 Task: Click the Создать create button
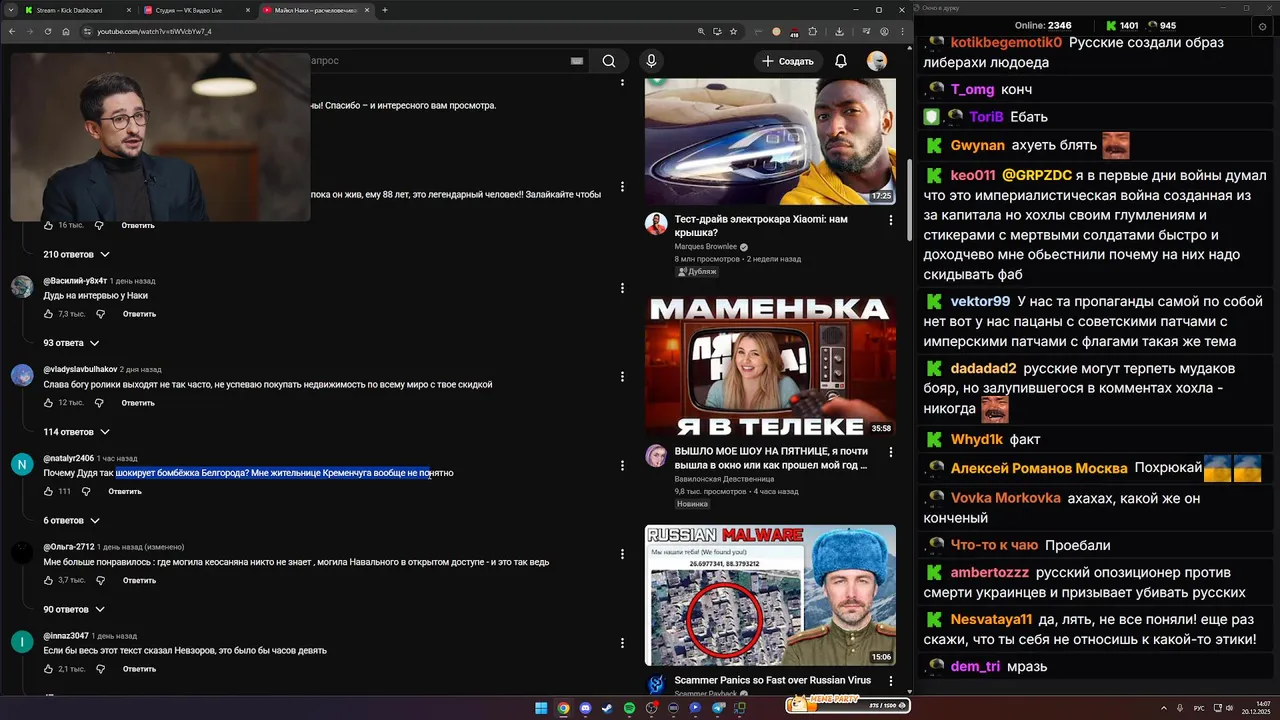click(x=788, y=61)
